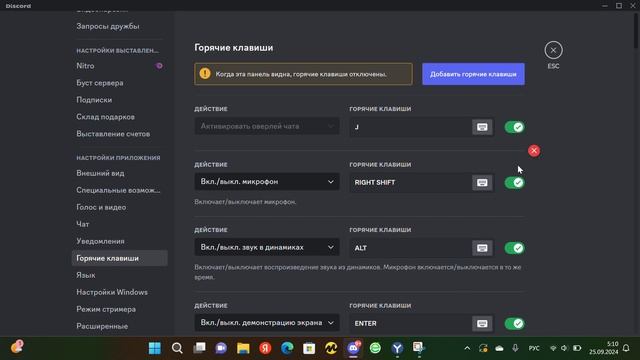Open 'Вкл./выкл. микрофон' action dropdown
The height and width of the screenshot is (360, 640).
click(x=267, y=182)
